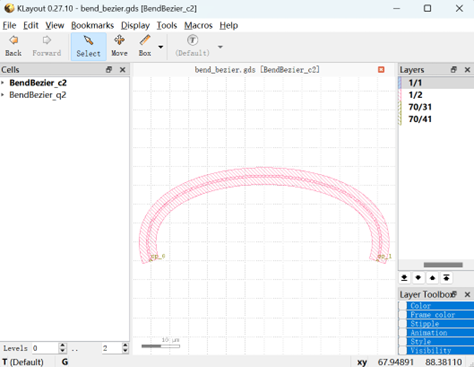Expand the Visibility section
474x367 pixels.
click(x=440, y=350)
